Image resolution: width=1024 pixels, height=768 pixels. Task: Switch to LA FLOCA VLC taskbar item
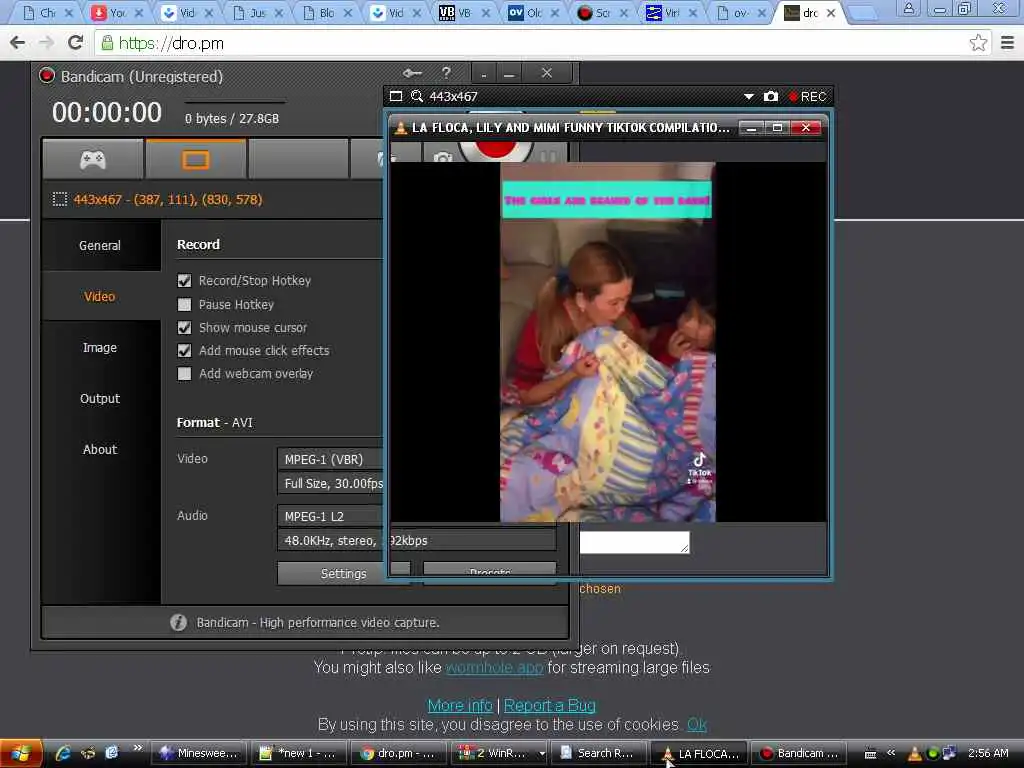tap(698, 753)
